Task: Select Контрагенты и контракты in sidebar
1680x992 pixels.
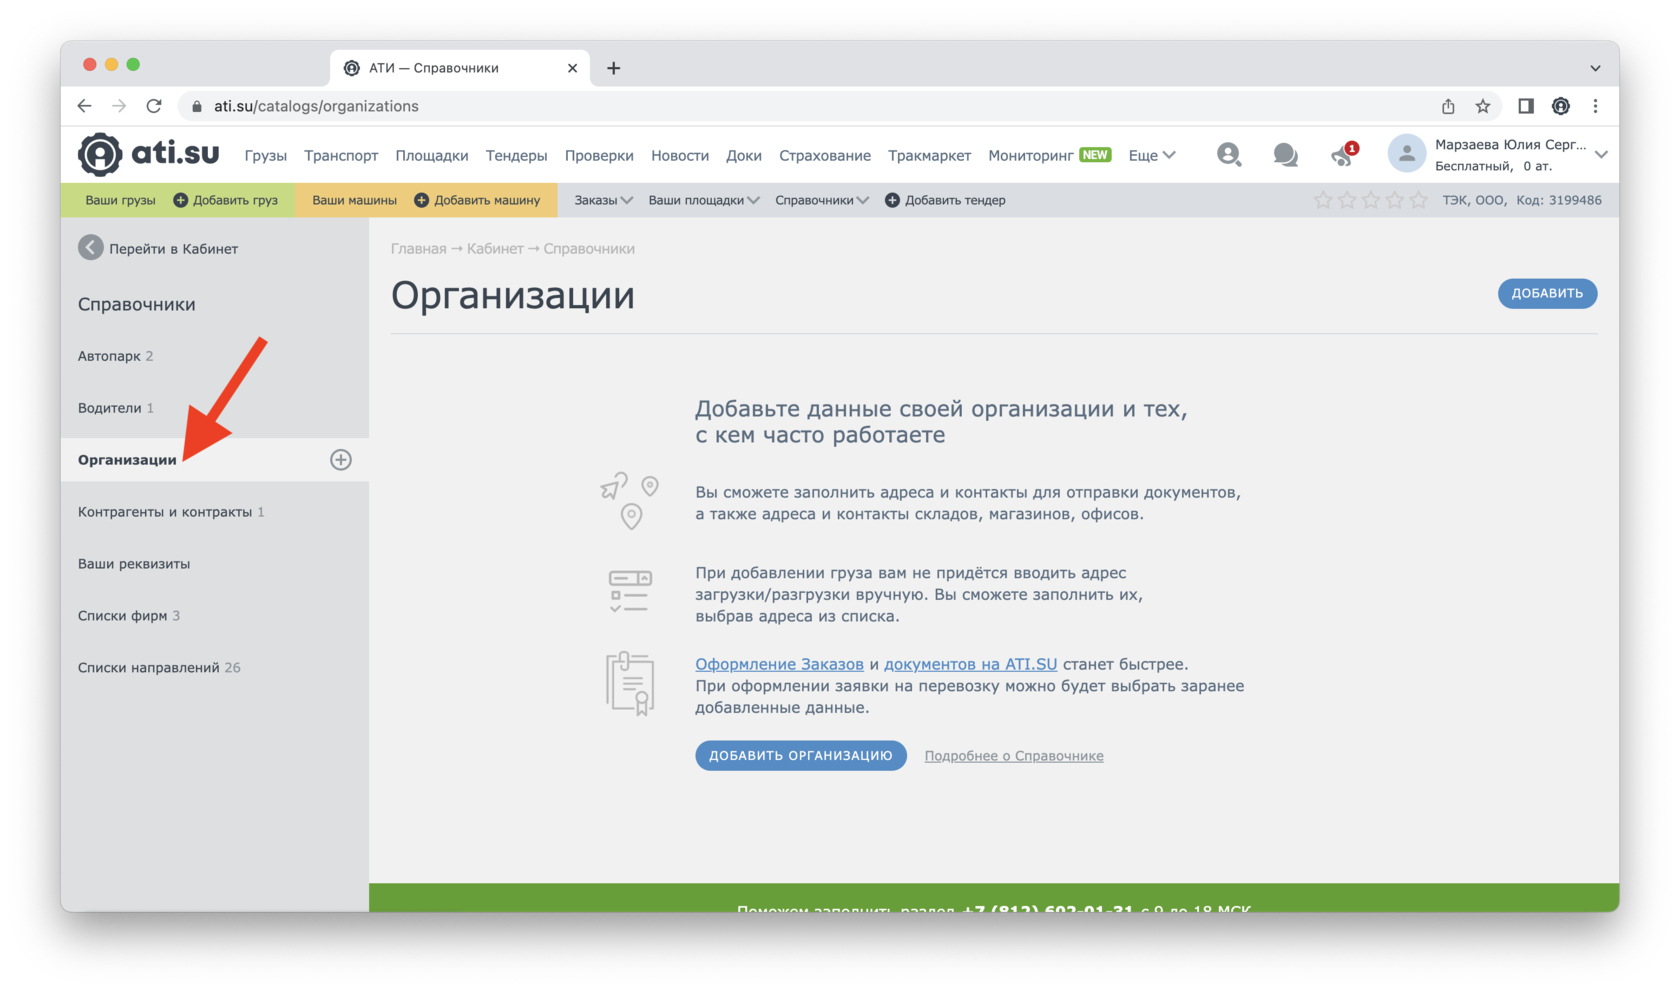Action: tap(165, 512)
